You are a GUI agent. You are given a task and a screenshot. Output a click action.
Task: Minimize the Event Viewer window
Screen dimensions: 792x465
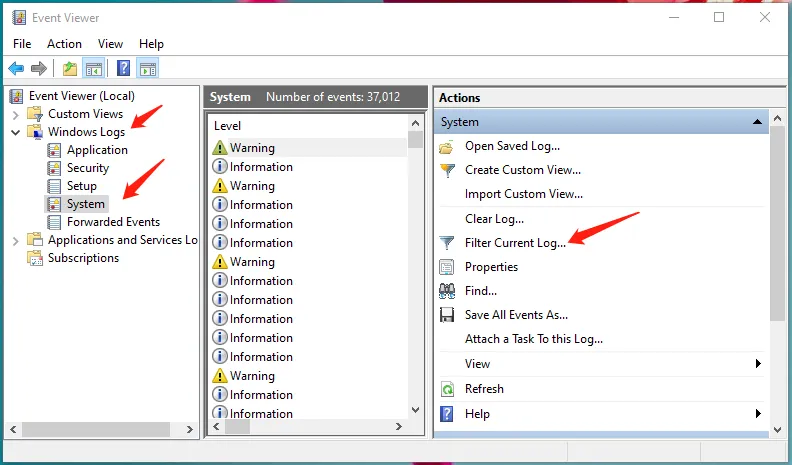tap(674, 17)
